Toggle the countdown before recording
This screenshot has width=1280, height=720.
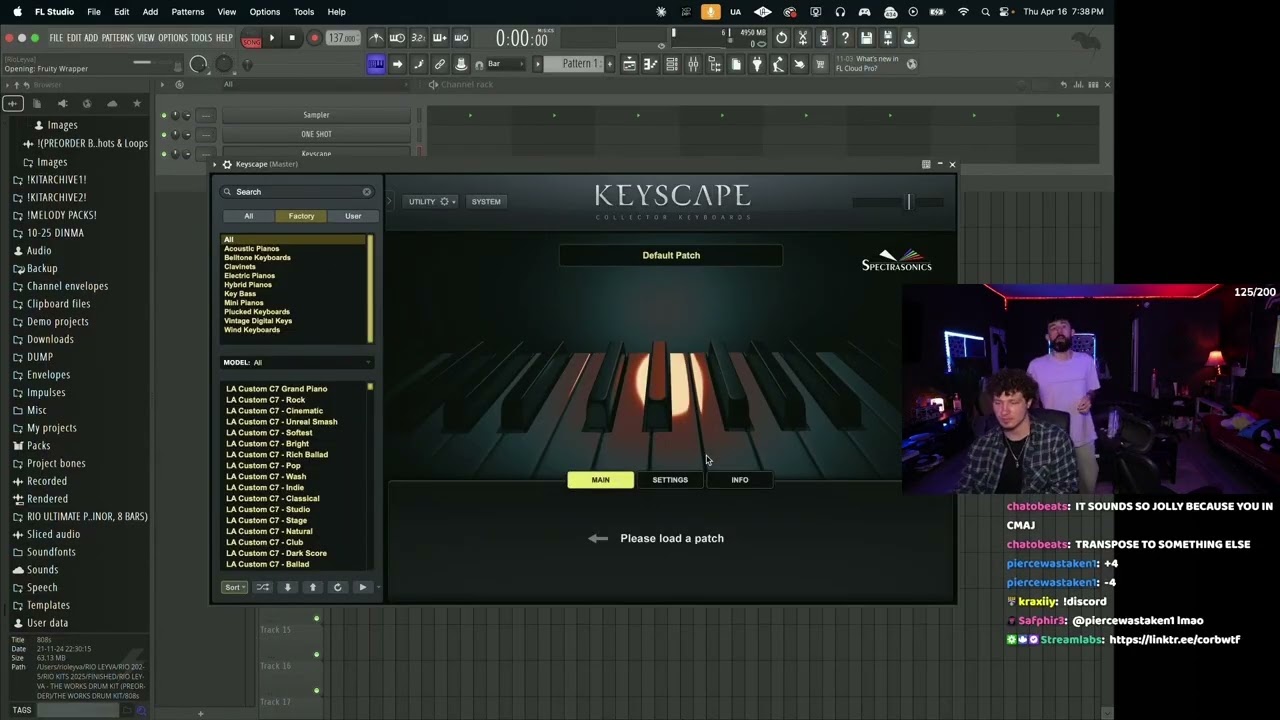(x=418, y=38)
